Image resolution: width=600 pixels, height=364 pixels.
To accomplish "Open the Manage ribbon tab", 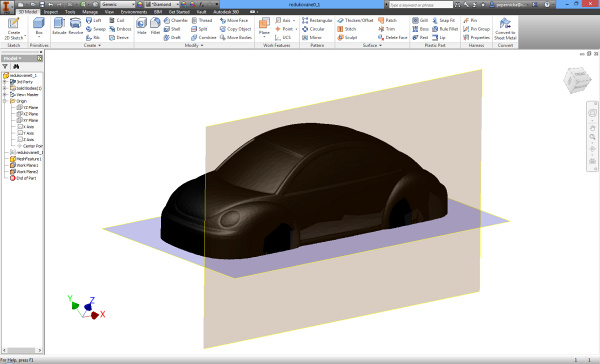I will click(90, 12).
